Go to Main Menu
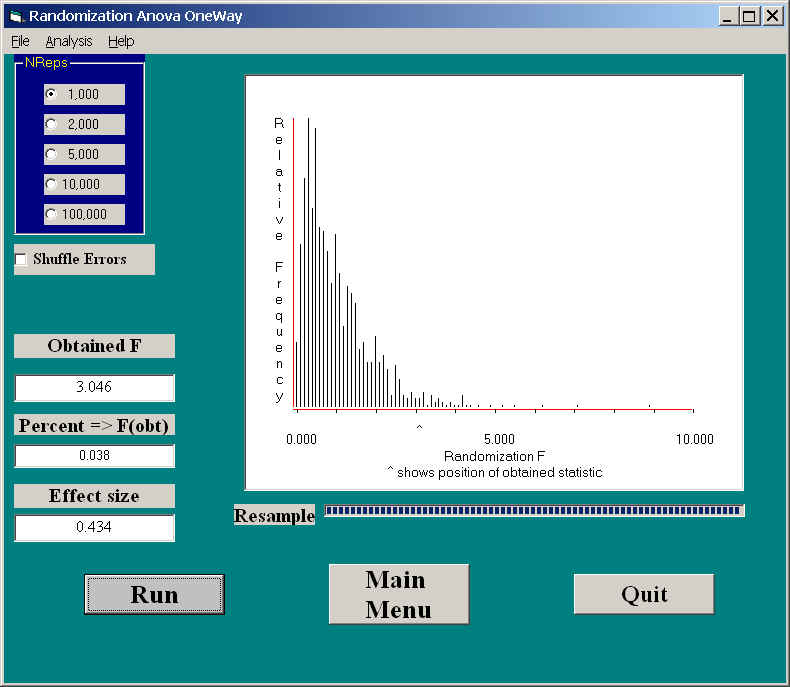The height and width of the screenshot is (687, 790). (x=398, y=594)
